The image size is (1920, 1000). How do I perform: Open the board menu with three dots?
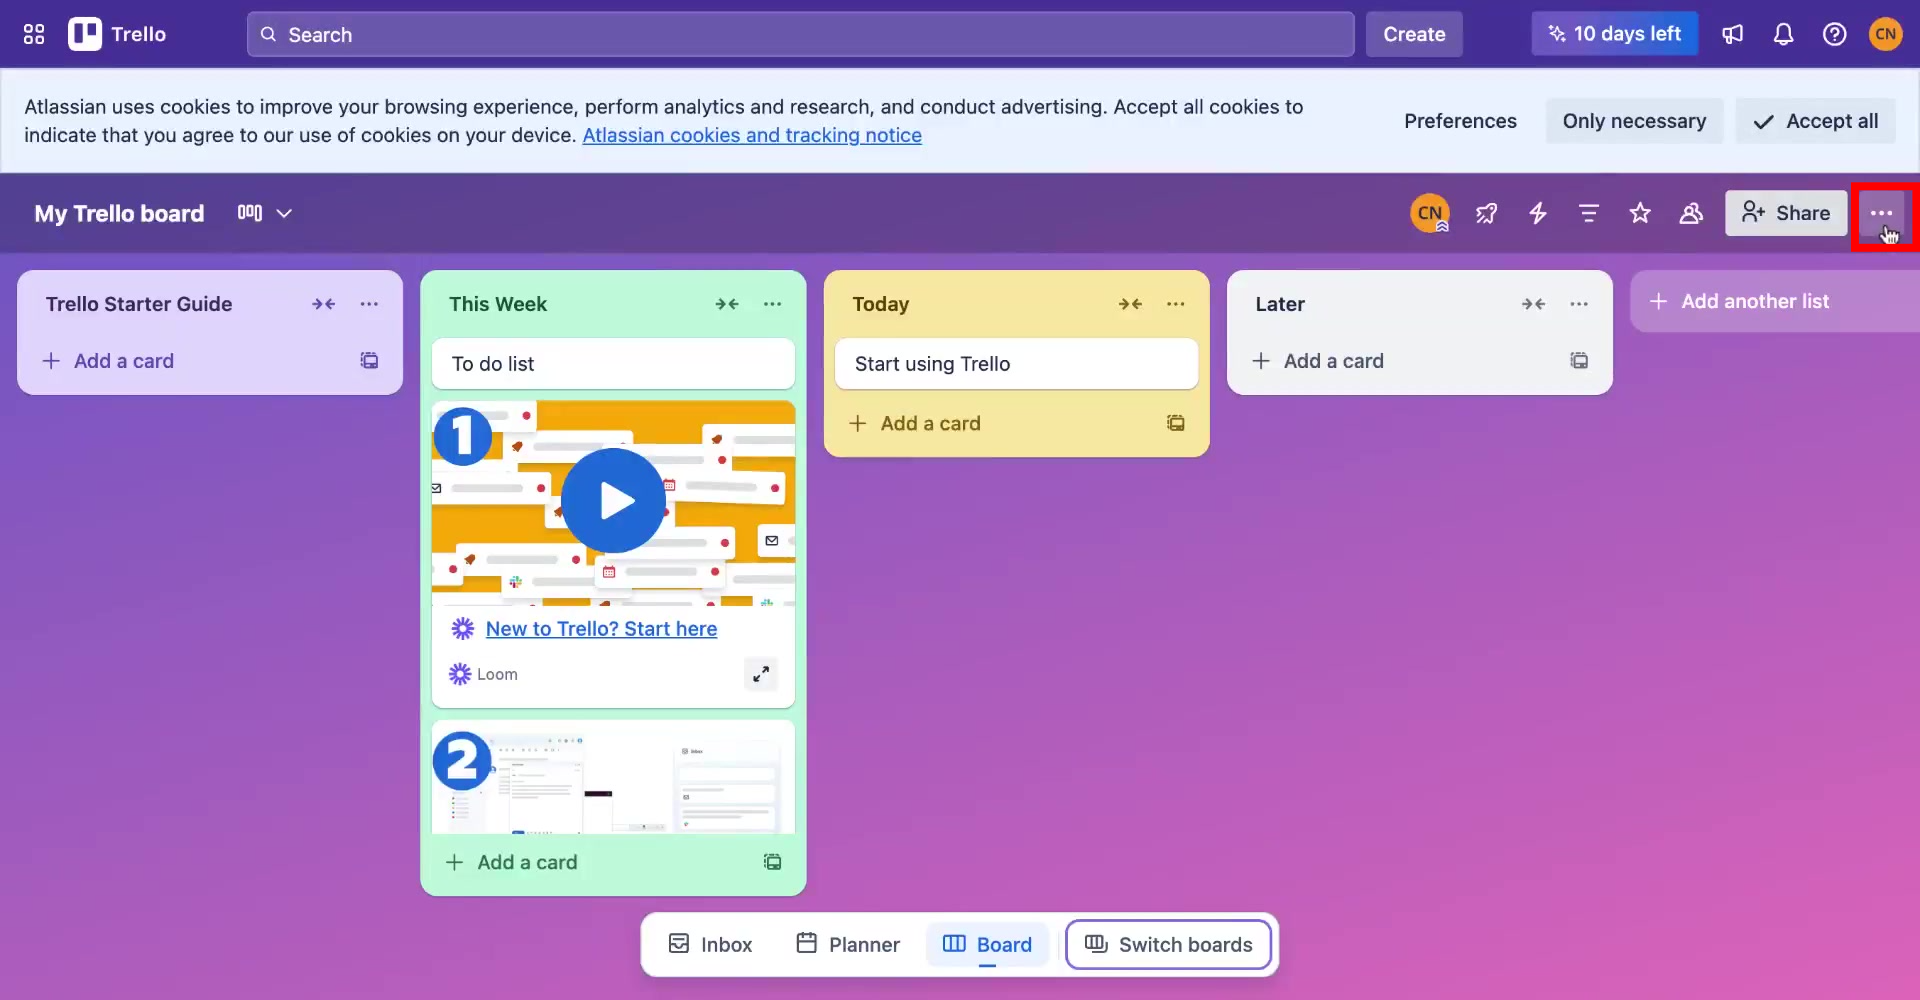[x=1883, y=213]
